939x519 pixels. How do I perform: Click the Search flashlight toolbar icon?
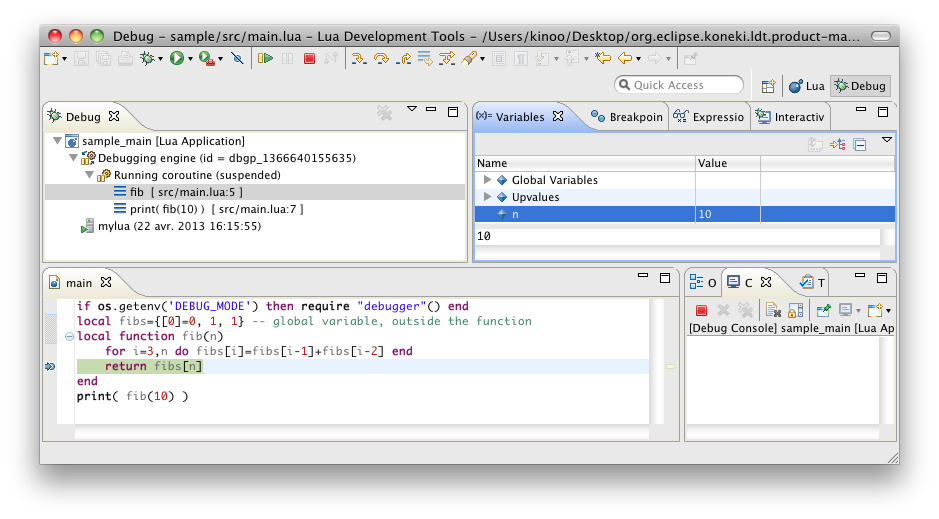[x=470, y=59]
